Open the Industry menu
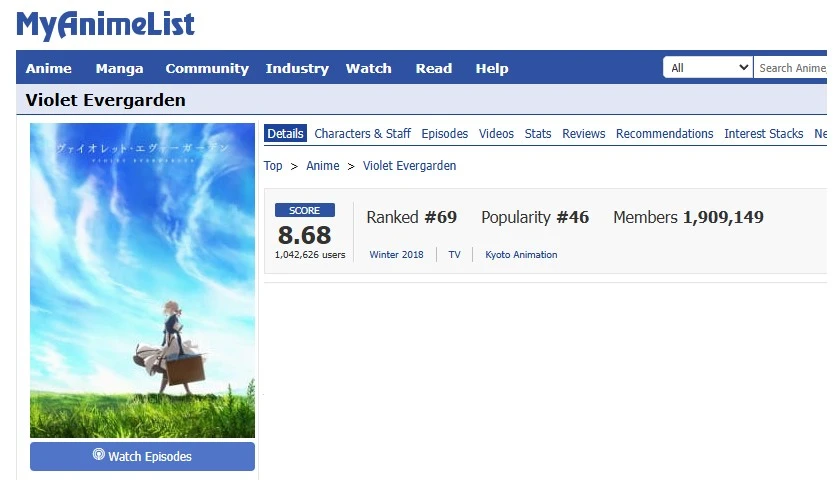 click(297, 69)
